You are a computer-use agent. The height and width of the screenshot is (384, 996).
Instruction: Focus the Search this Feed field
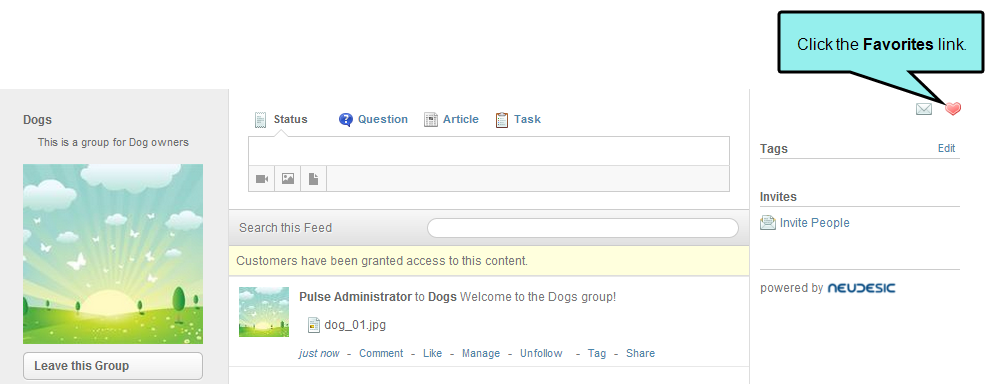pos(582,228)
